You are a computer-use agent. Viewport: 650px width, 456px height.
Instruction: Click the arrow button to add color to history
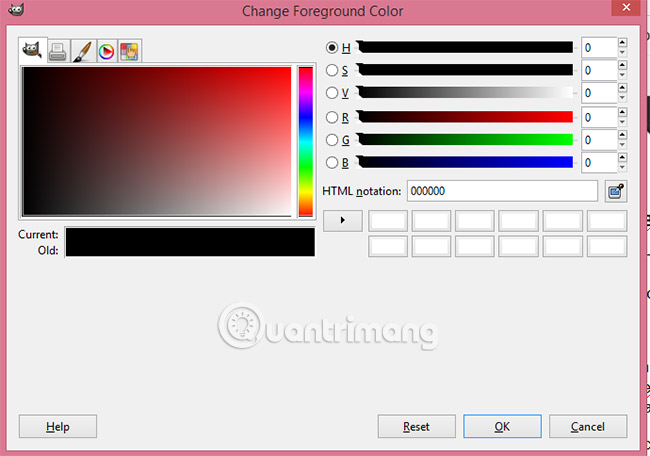click(x=343, y=221)
